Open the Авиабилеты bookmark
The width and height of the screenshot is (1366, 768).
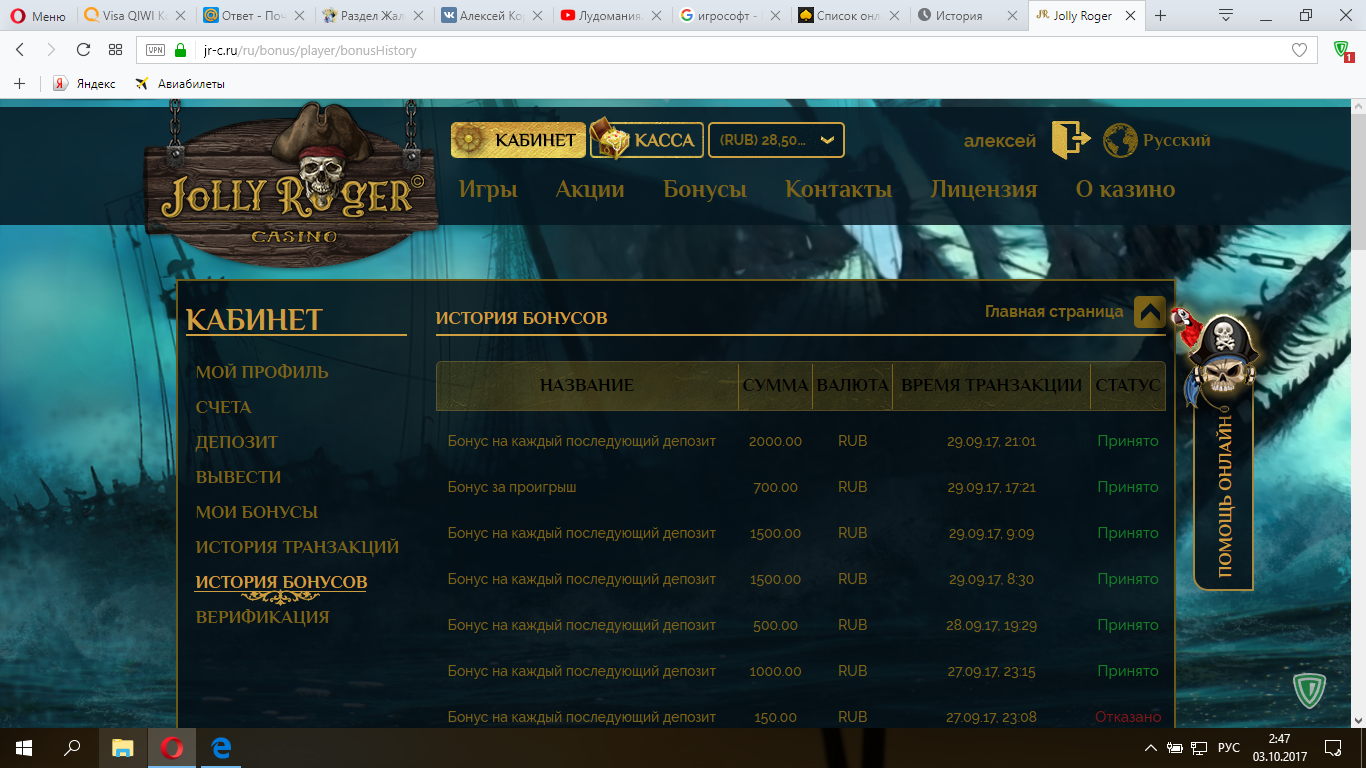[180, 84]
